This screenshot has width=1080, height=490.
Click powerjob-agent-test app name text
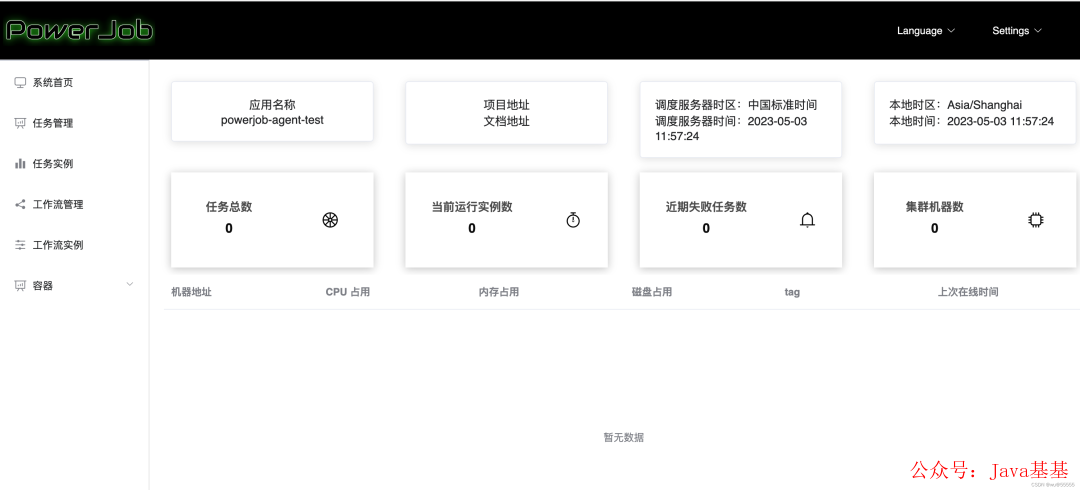(x=272, y=121)
